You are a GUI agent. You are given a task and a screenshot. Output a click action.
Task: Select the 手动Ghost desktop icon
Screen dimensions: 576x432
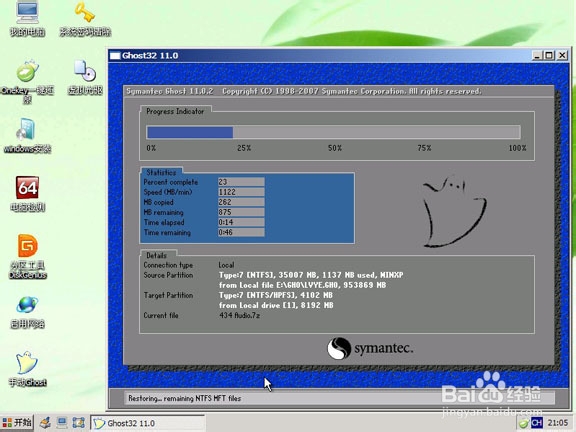pos(27,369)
